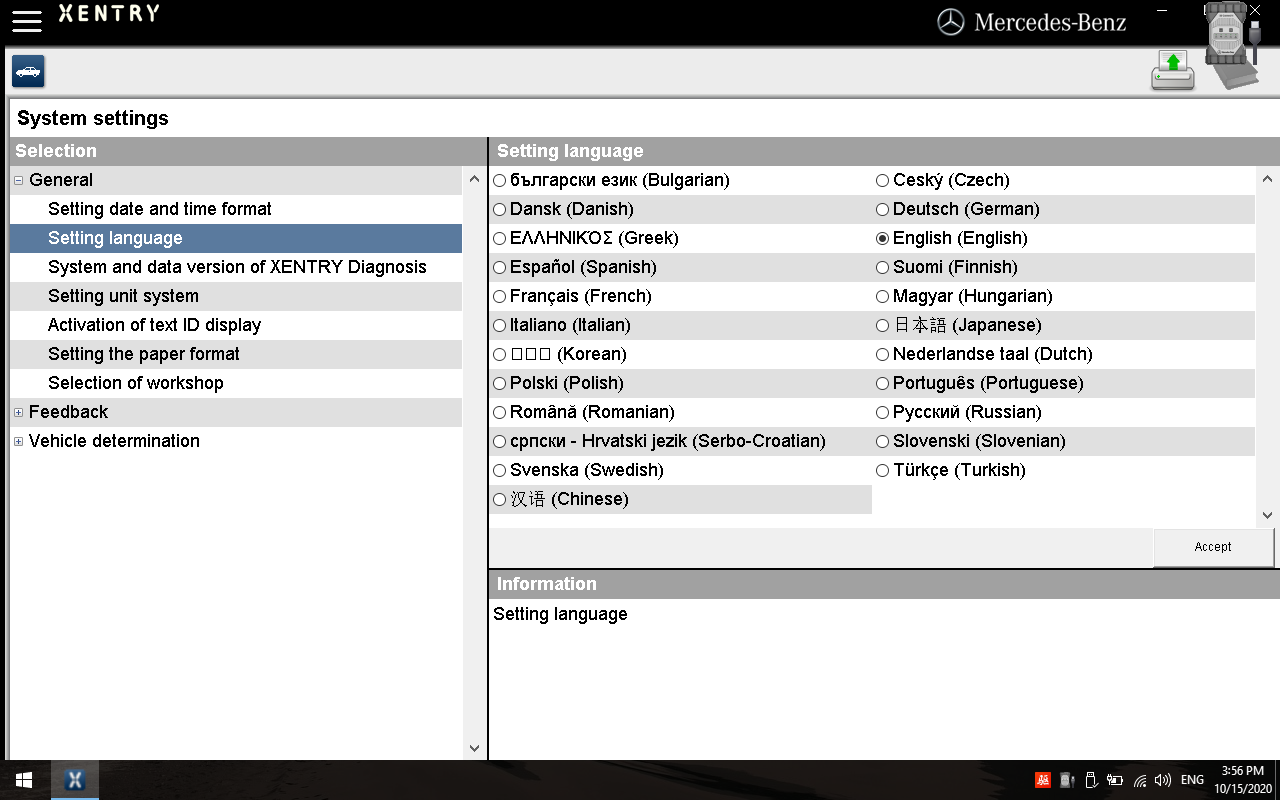Select Magyar (Hungarian) radio button

click(x=883, y=297)
